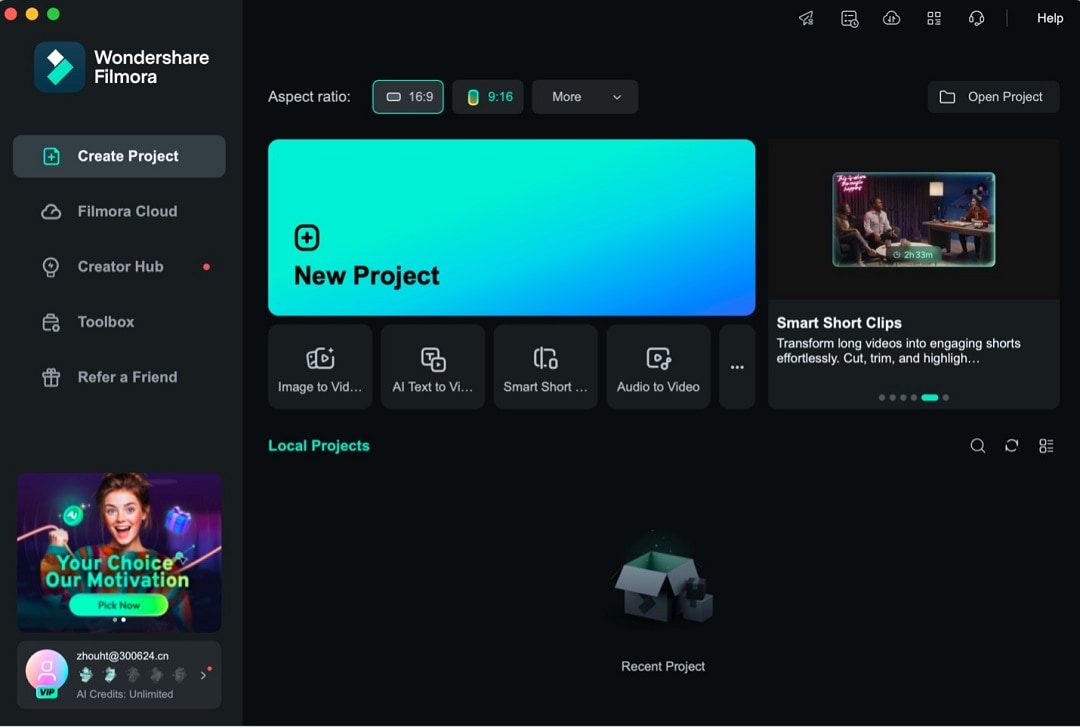
Task: Click the task list icon in top bar
Action: (849, 18)
